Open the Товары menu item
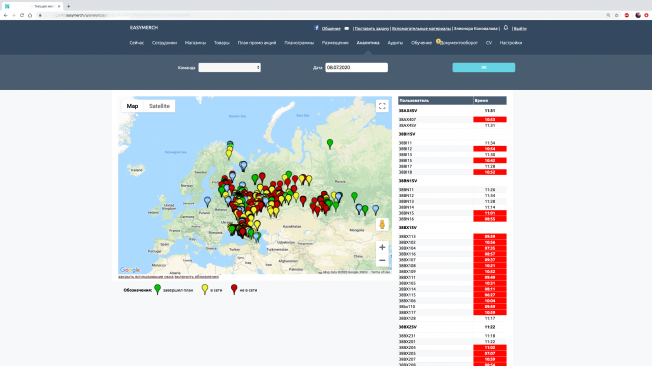This screenshot has height=366, width=652. 222,42
